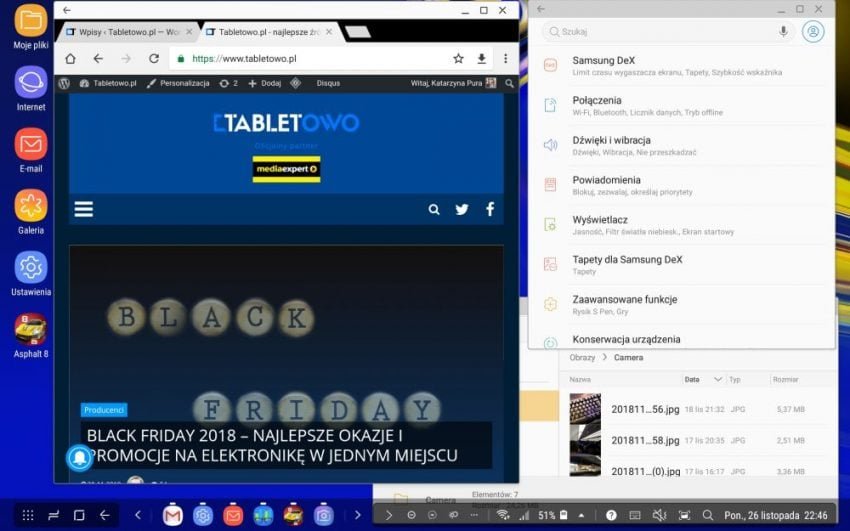Open the Black Friday 2018 article headline
This screenshot has height=531, width=850.
click(x=272, y=445)
